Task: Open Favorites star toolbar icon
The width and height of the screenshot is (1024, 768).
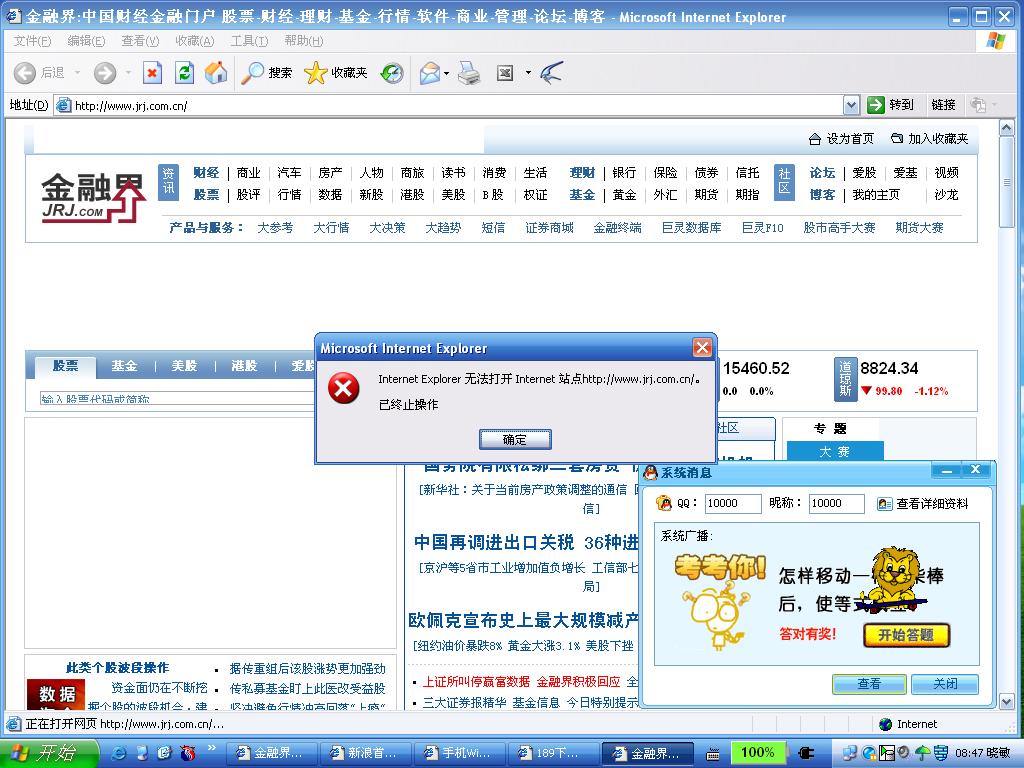Action: [315, 73]
